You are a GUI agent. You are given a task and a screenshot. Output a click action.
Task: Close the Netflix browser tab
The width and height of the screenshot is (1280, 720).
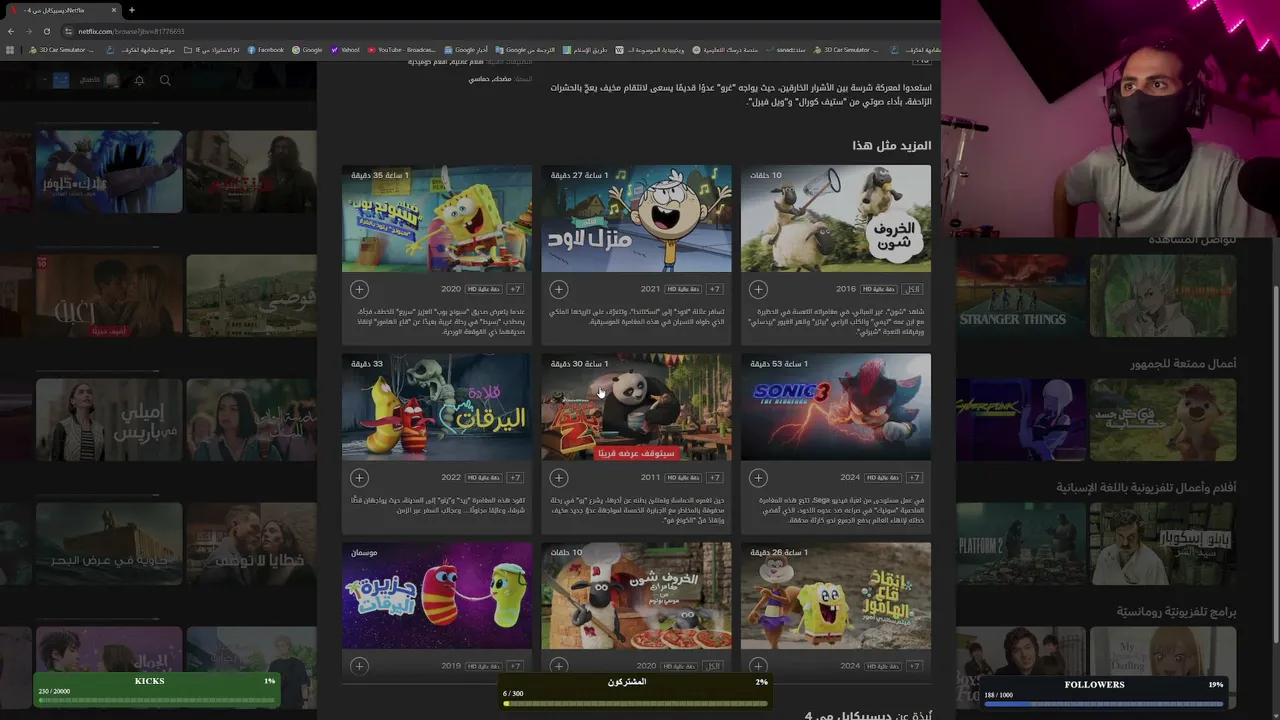click(114, 10)
